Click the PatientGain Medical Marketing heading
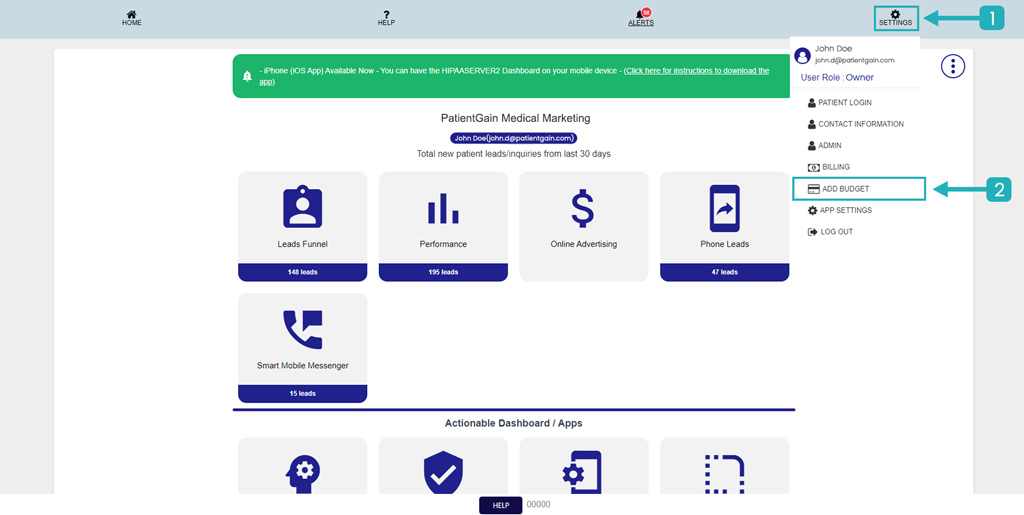The width and height of the screenshot is (1024, 515). 515,118
